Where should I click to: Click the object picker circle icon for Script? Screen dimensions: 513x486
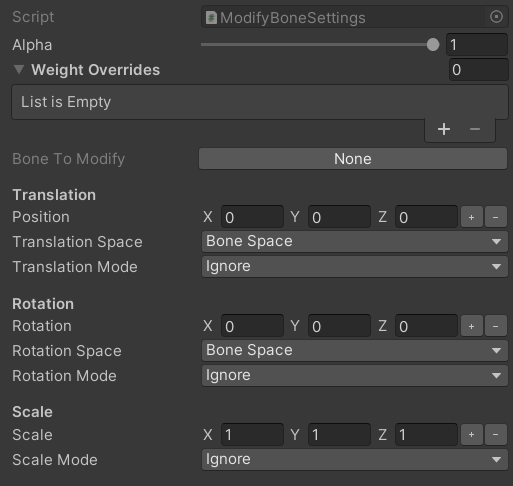(496, 17)
